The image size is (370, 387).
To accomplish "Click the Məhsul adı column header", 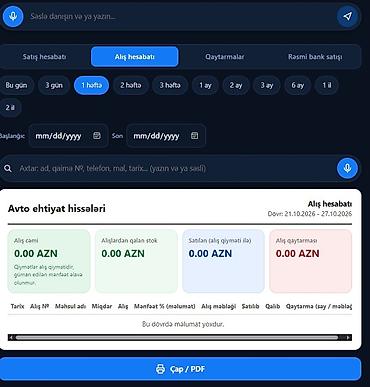I will pyautogui.click(x=70, y=306).
